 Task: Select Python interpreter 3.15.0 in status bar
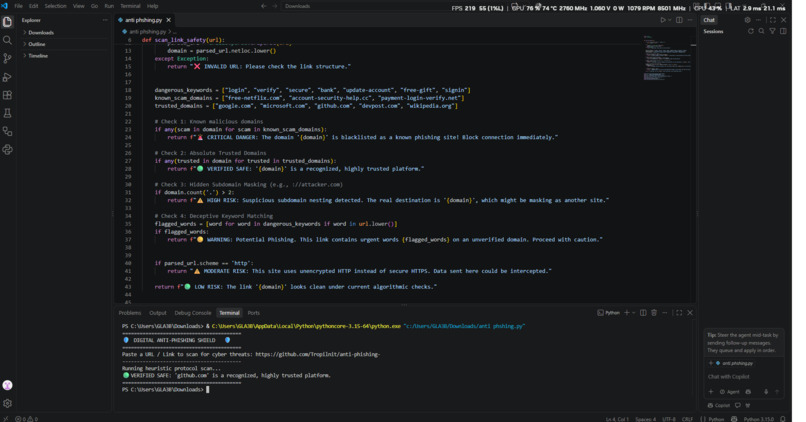coord(758,419)
